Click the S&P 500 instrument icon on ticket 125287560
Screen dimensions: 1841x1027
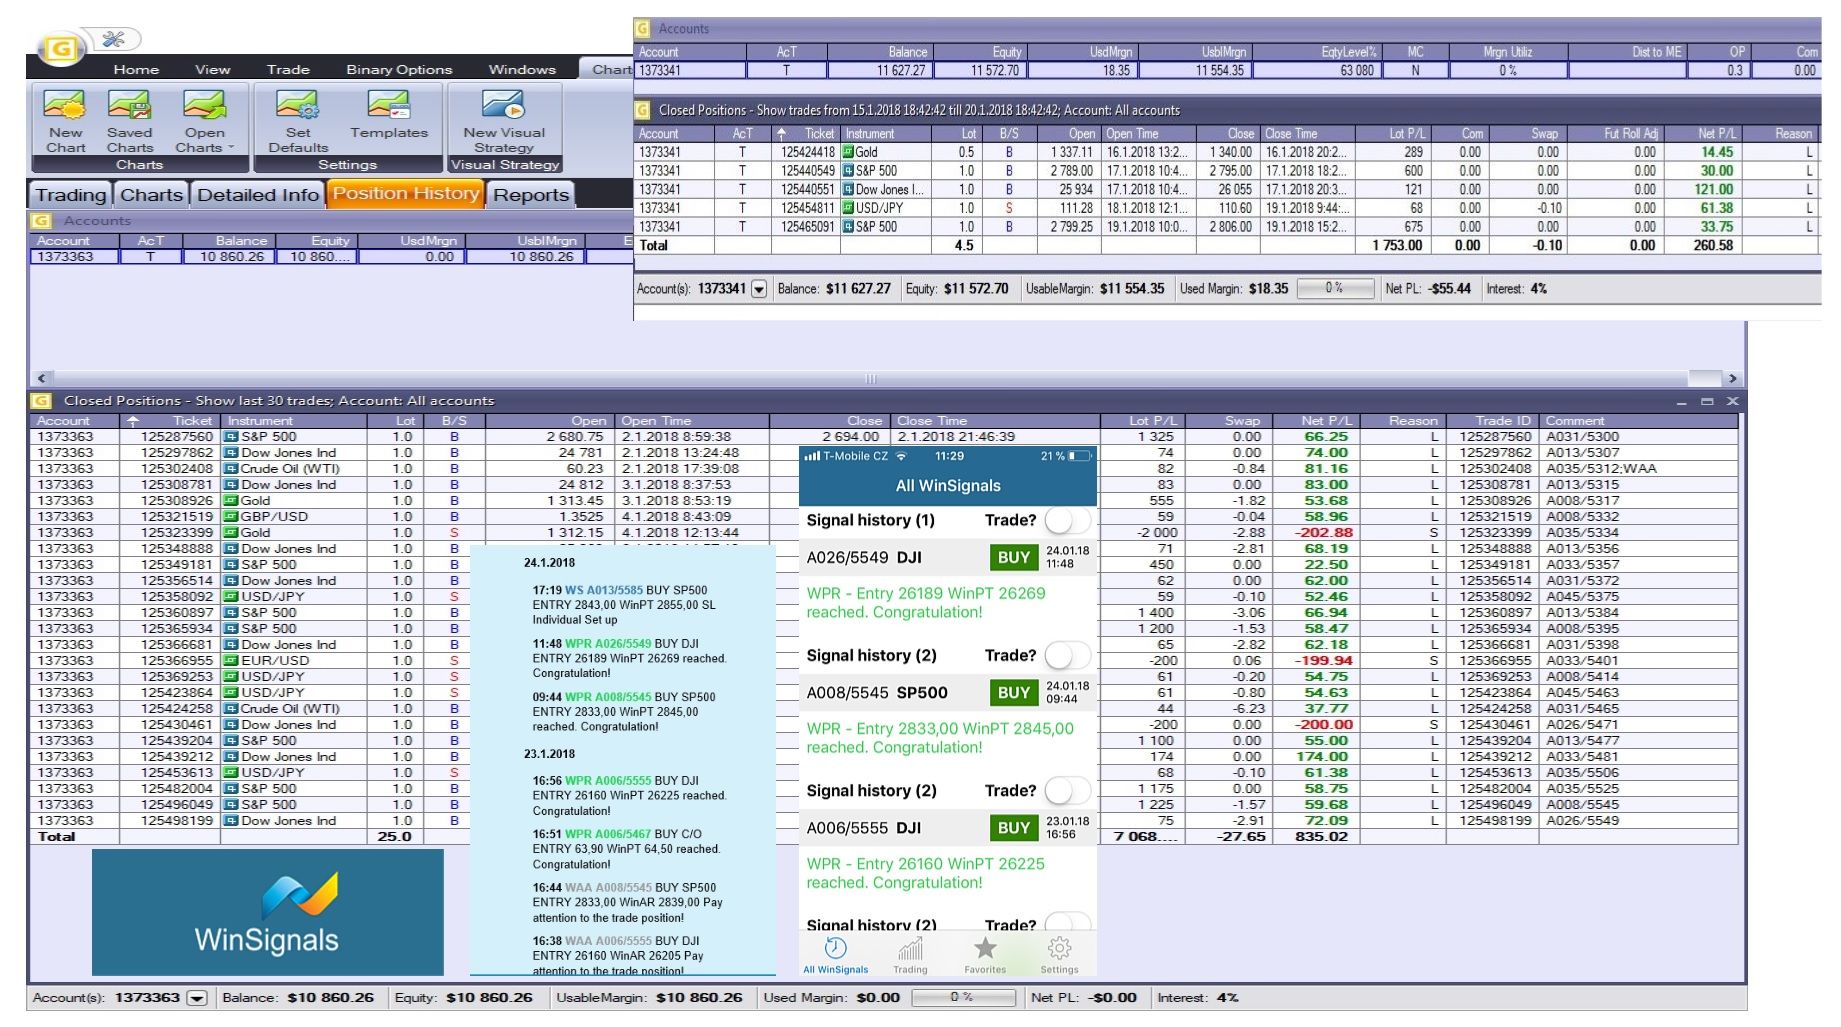pos(231,437)
